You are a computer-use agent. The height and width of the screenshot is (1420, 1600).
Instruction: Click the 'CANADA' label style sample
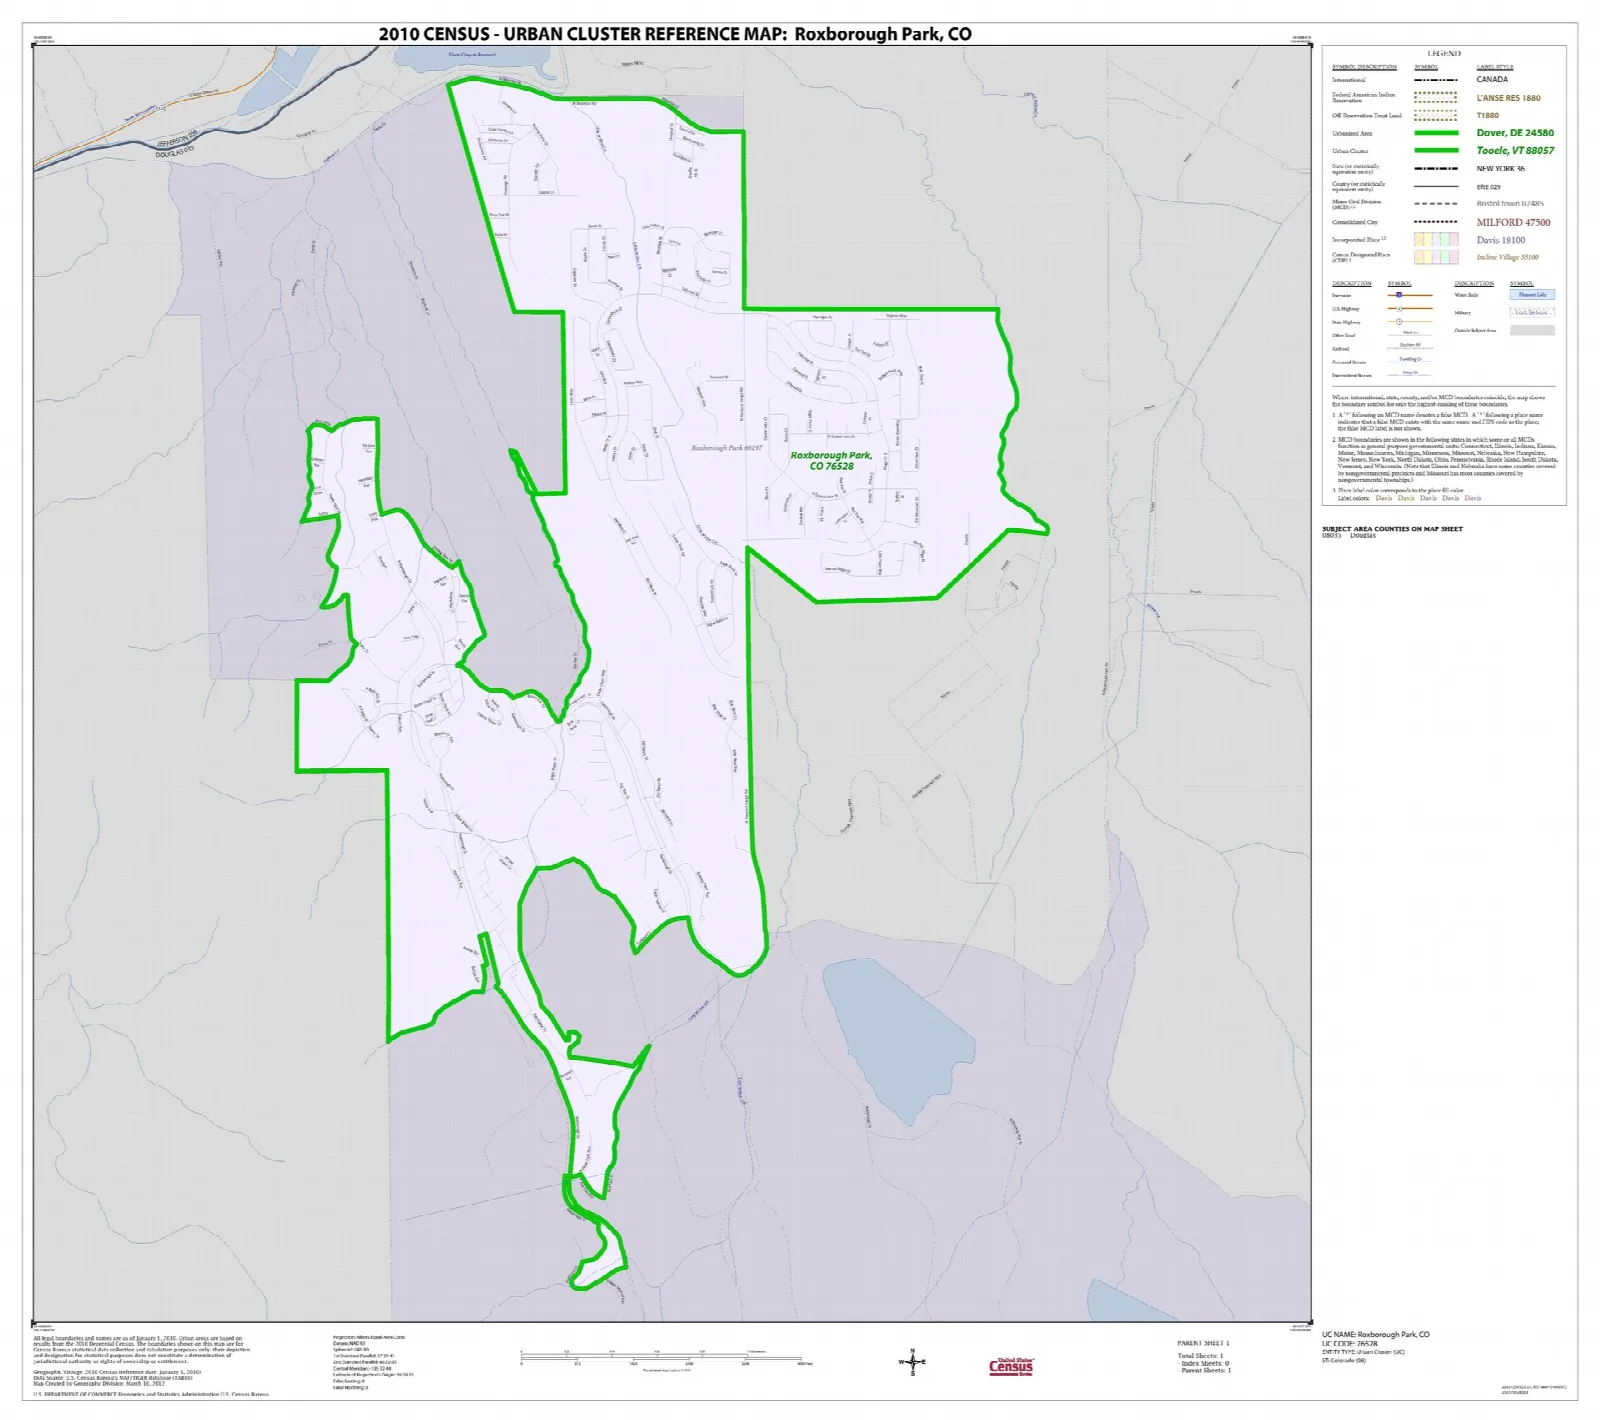click(1492, 80)
